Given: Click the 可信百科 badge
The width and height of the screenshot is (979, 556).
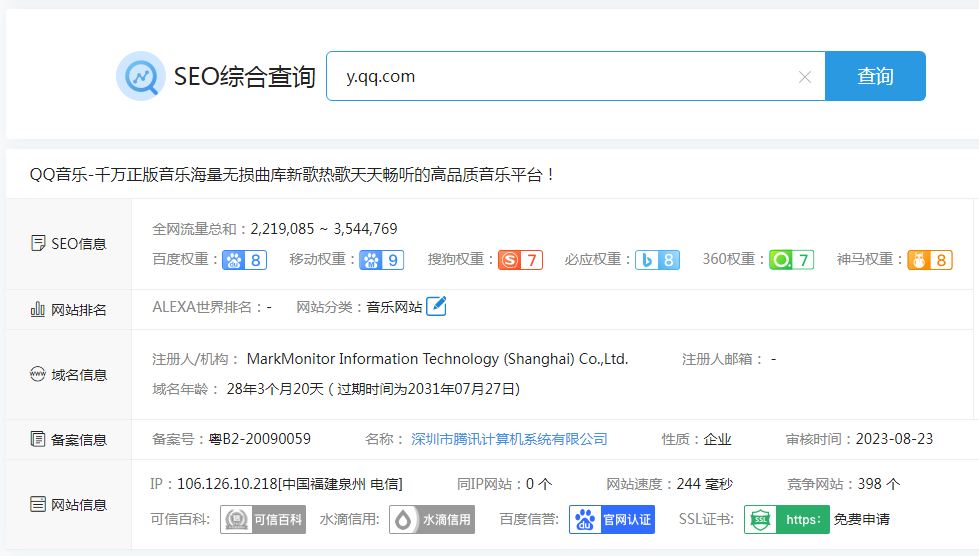Looking at the screenshot, I should [263, 519].
